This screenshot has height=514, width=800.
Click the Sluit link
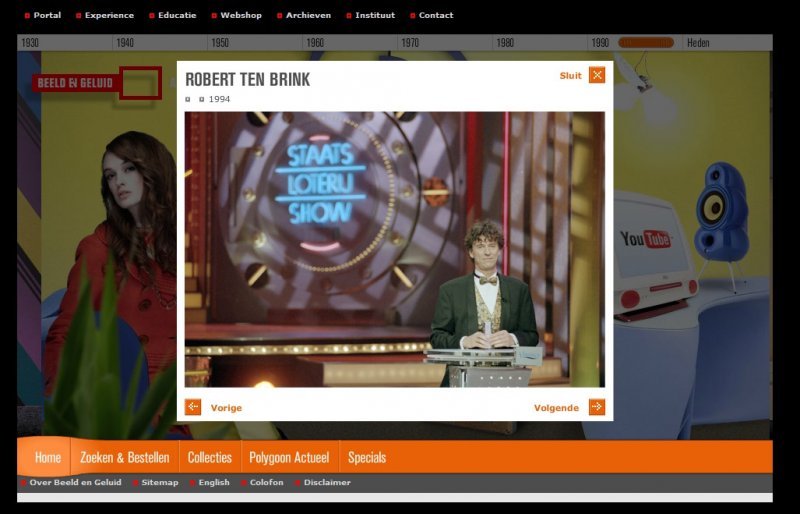click(570, 75)
